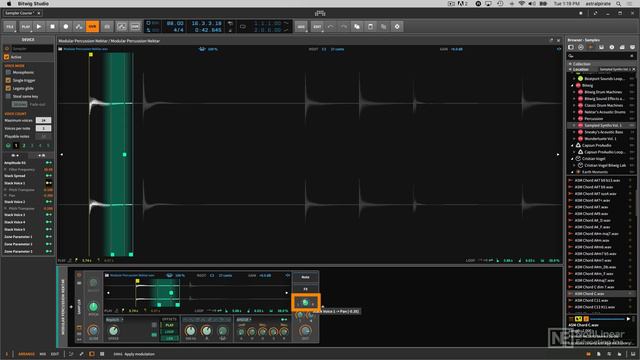Click yellow play start marker in waveform
Viewport: 640px width, 360px height.
click(91, 54)
